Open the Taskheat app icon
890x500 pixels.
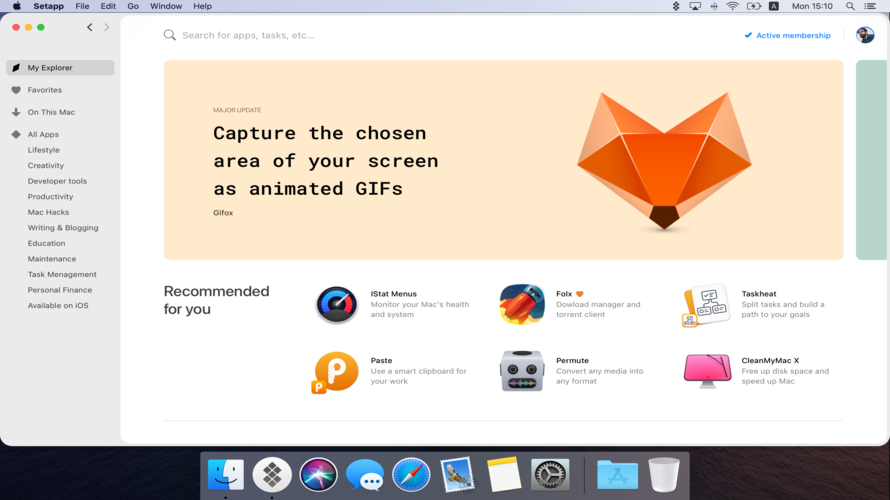tap(706, 305)
